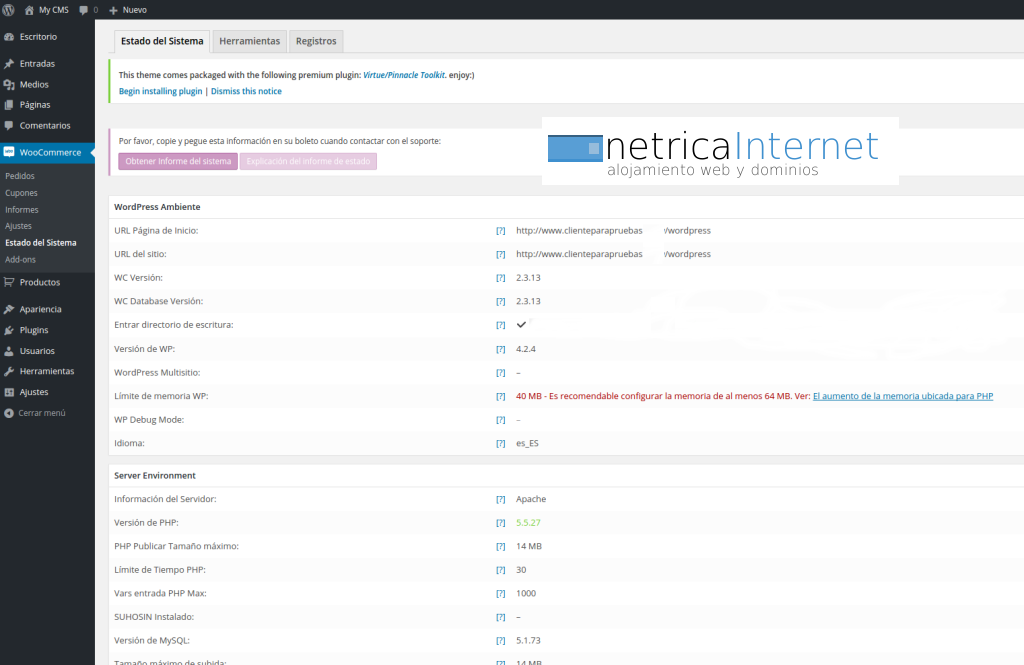
Task: Open Ajustes in WooCommerce submenu
Action: (x=18, y=226)
